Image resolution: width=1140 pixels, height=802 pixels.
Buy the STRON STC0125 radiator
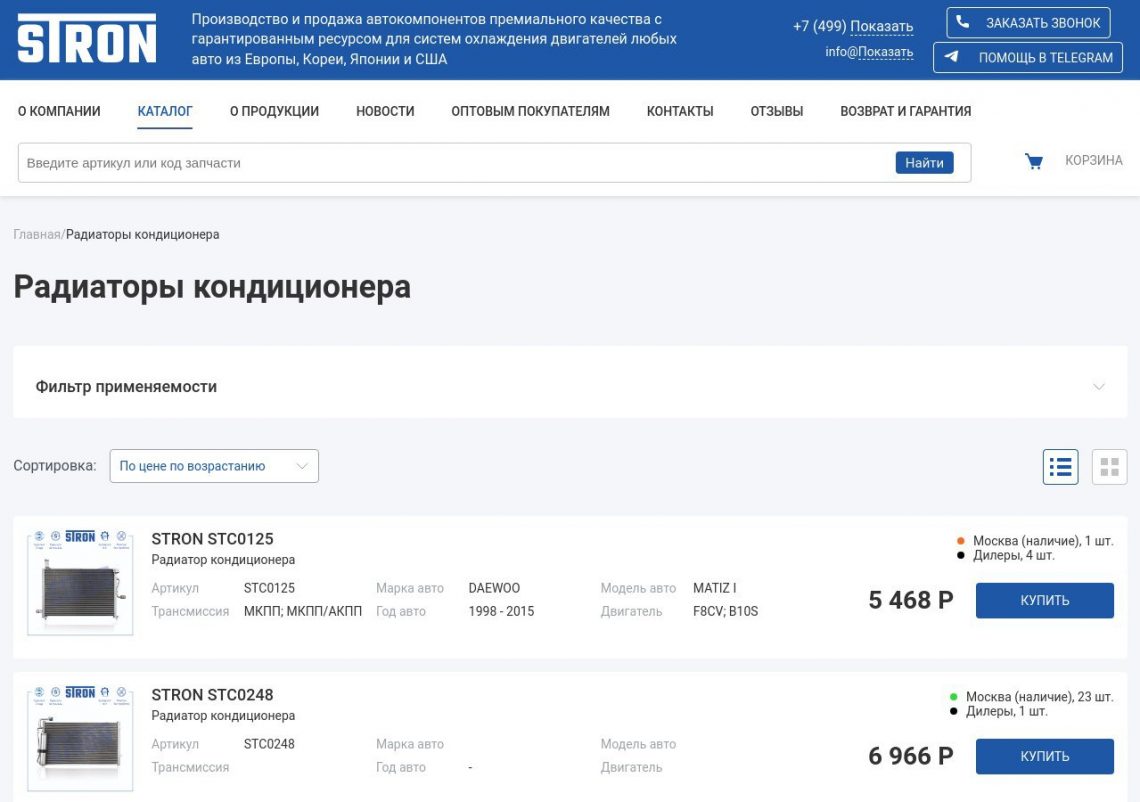(1044, 601)
